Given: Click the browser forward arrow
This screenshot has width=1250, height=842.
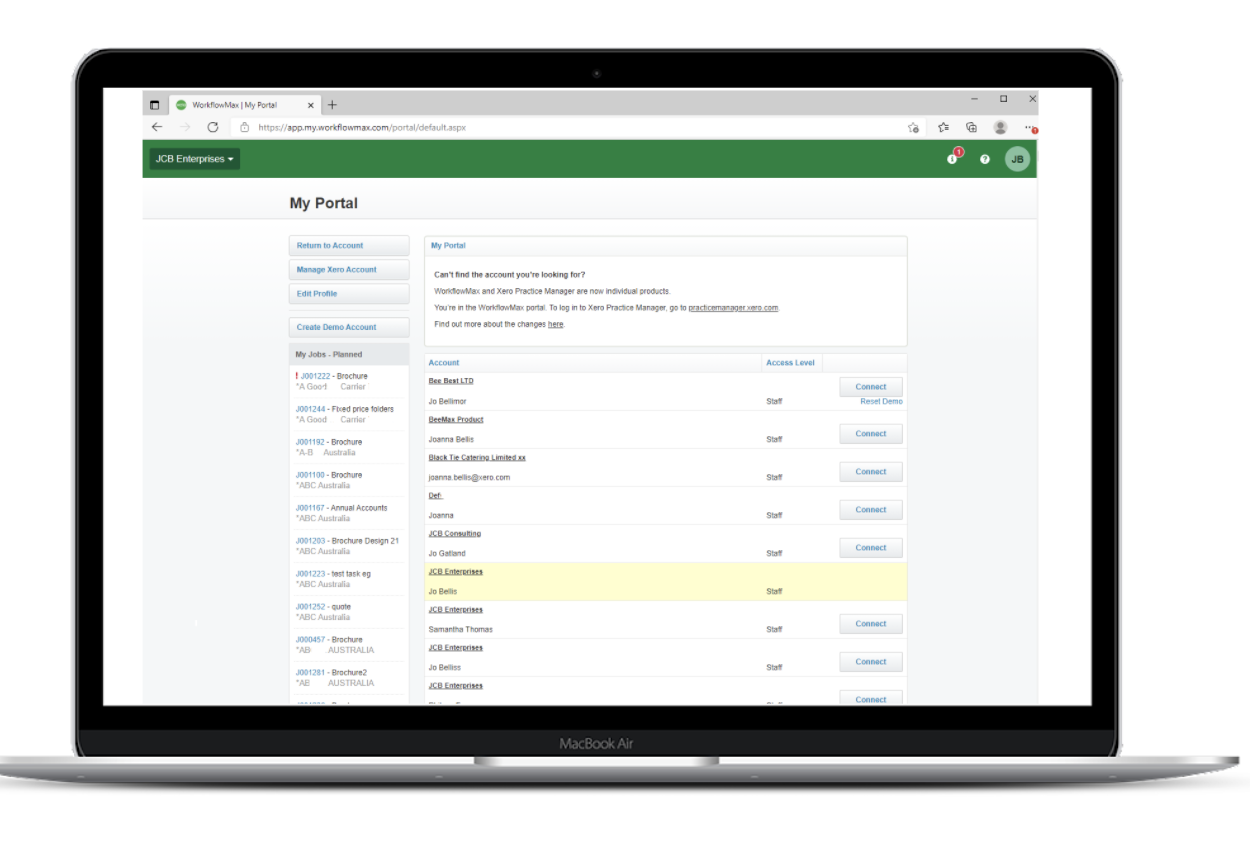Looking at the screenshot, I should (x=184, y=127).
